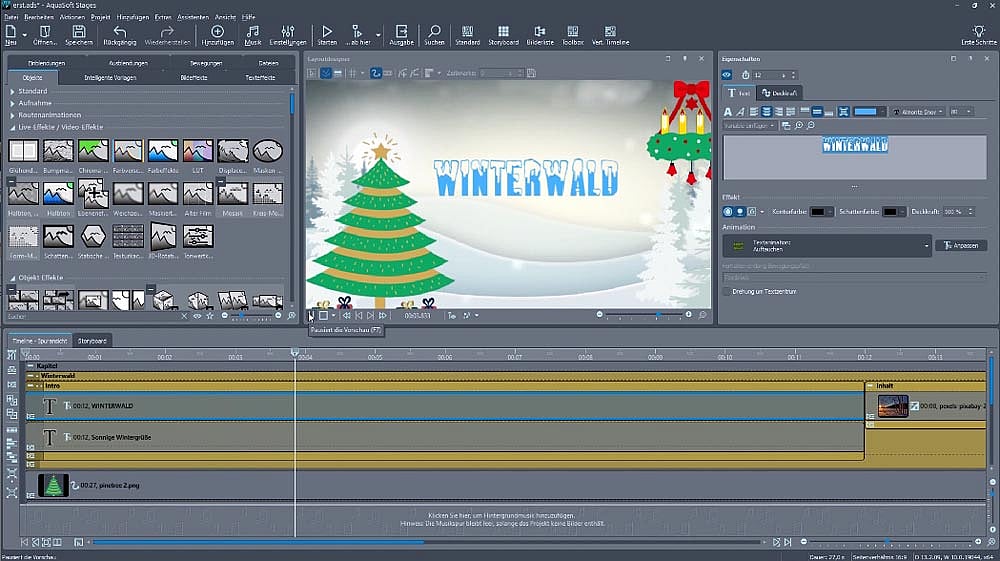Click the Anpassen button

(961, 245)
